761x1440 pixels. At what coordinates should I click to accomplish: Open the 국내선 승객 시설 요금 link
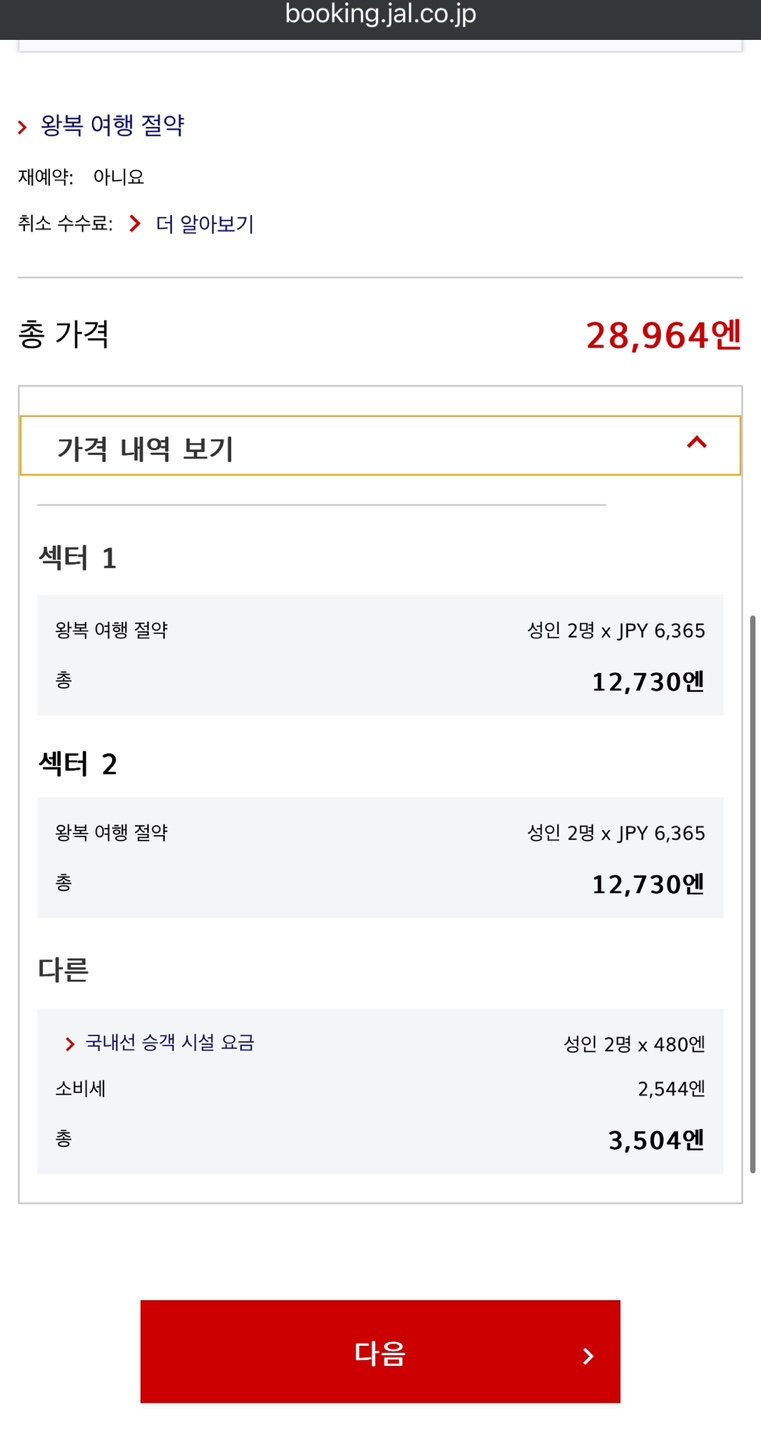pyautogui.click(x=170, y=1043)
